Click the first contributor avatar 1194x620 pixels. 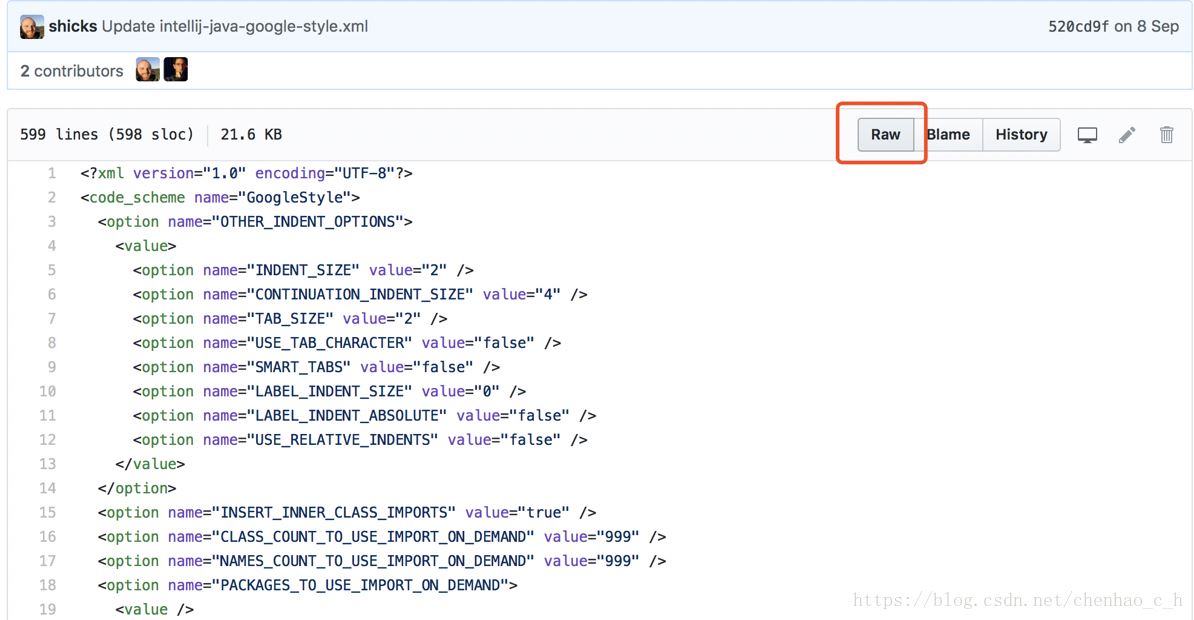[x=147, y=70]
